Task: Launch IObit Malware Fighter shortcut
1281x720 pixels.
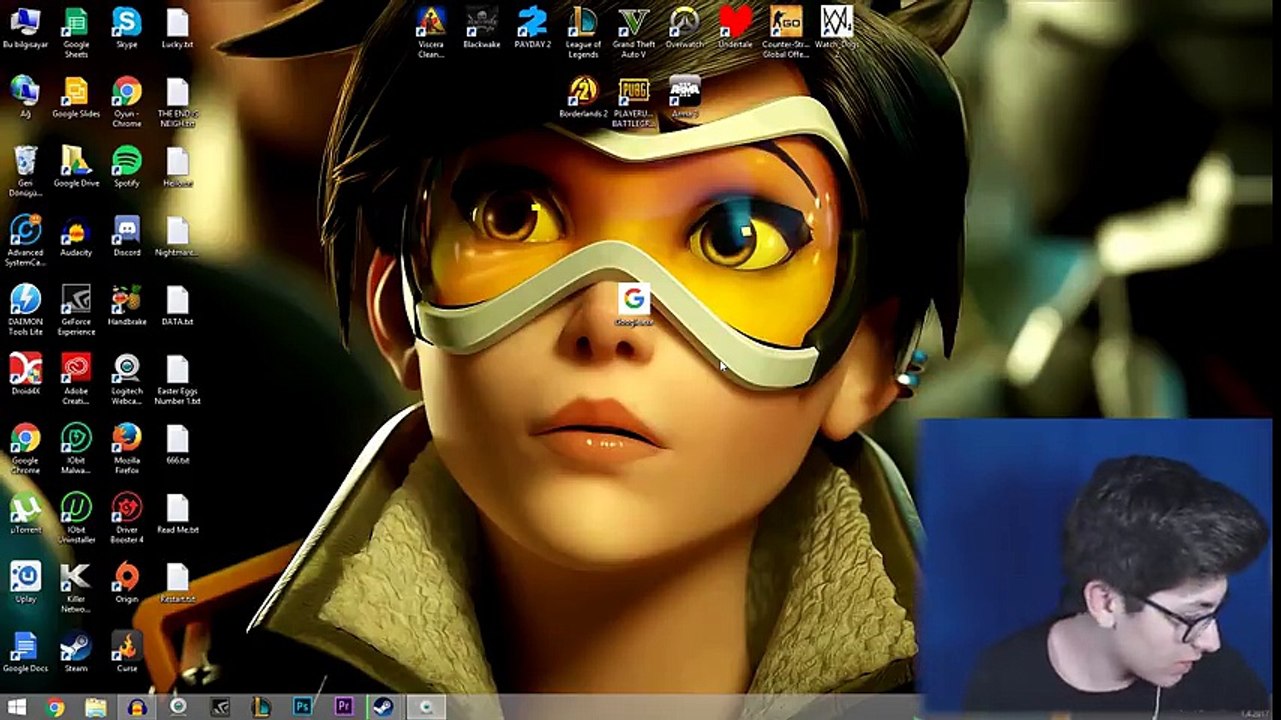Action: tap(76, 448)
